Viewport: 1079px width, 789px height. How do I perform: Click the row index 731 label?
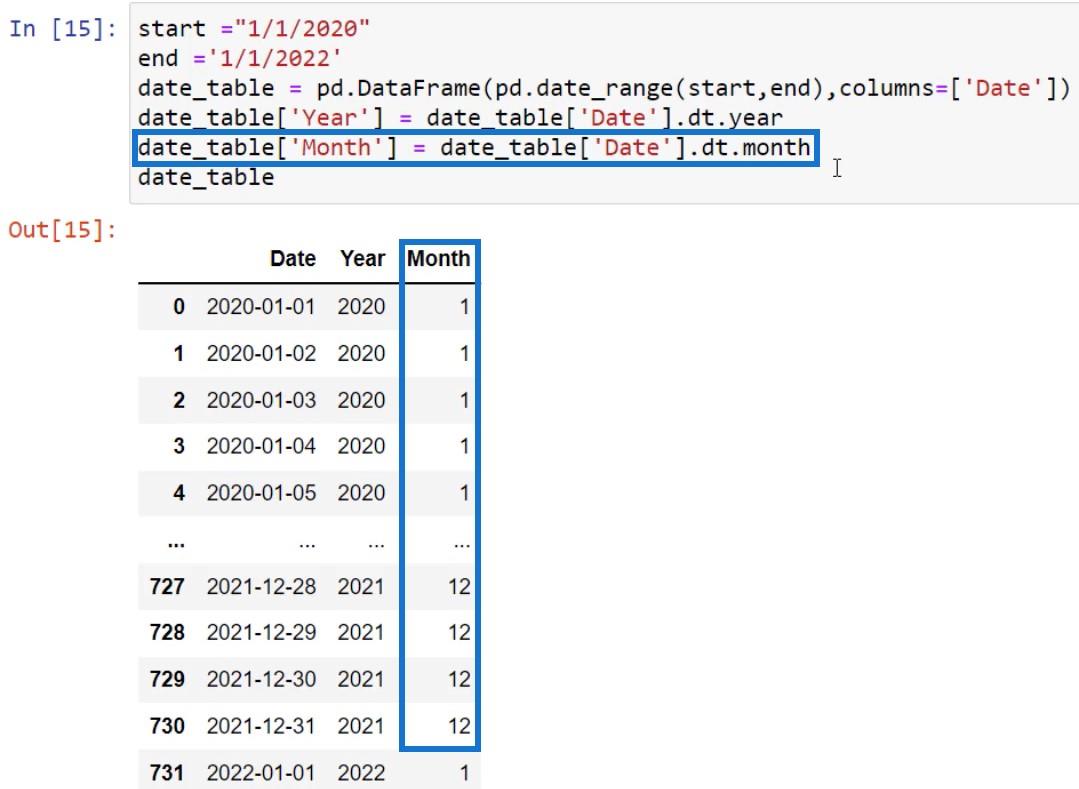point(167,772)
